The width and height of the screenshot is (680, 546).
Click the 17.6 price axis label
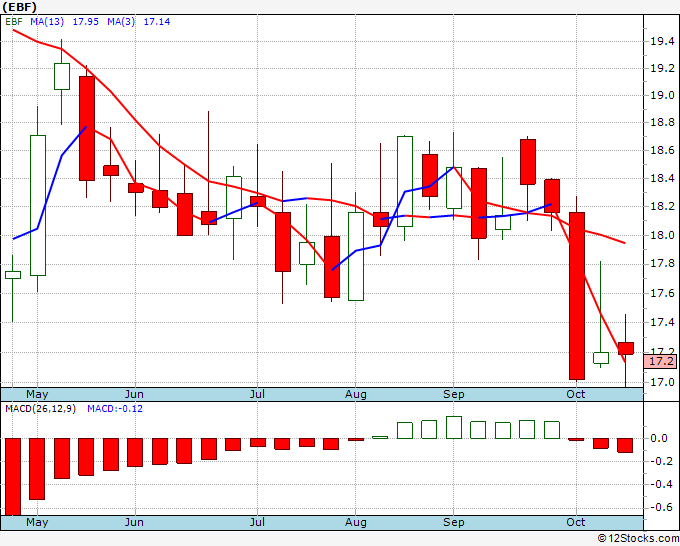pyautogui.click(x=662, y=294)
